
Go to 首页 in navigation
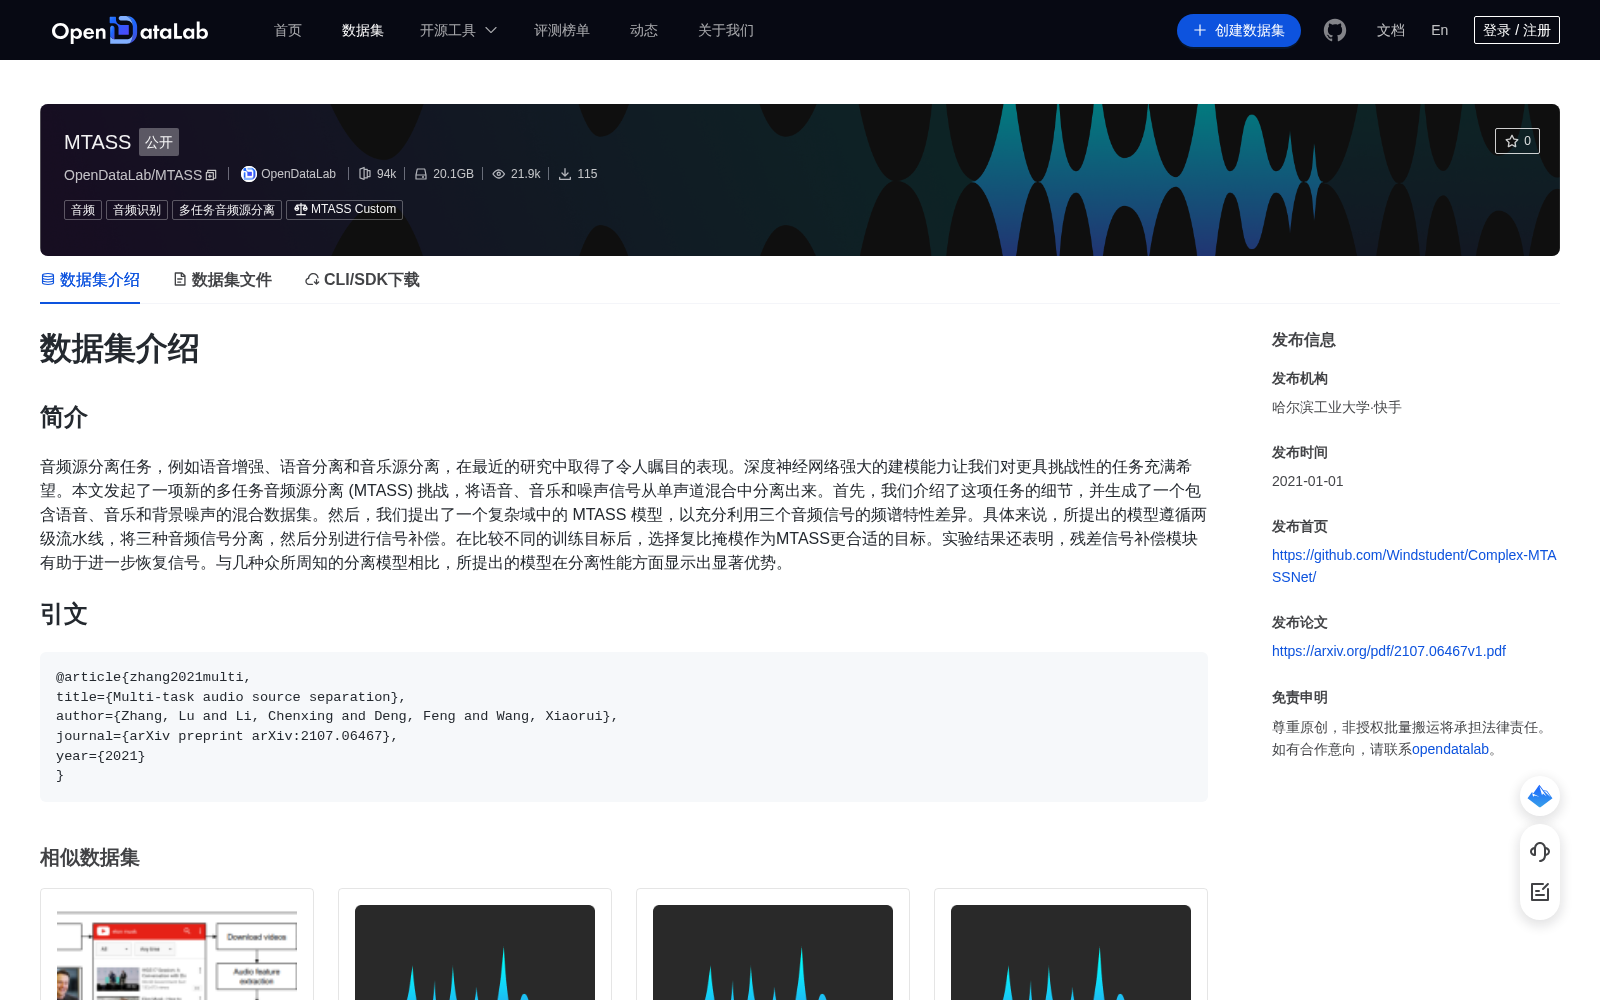pyautogui.click(x=288, y=30)
